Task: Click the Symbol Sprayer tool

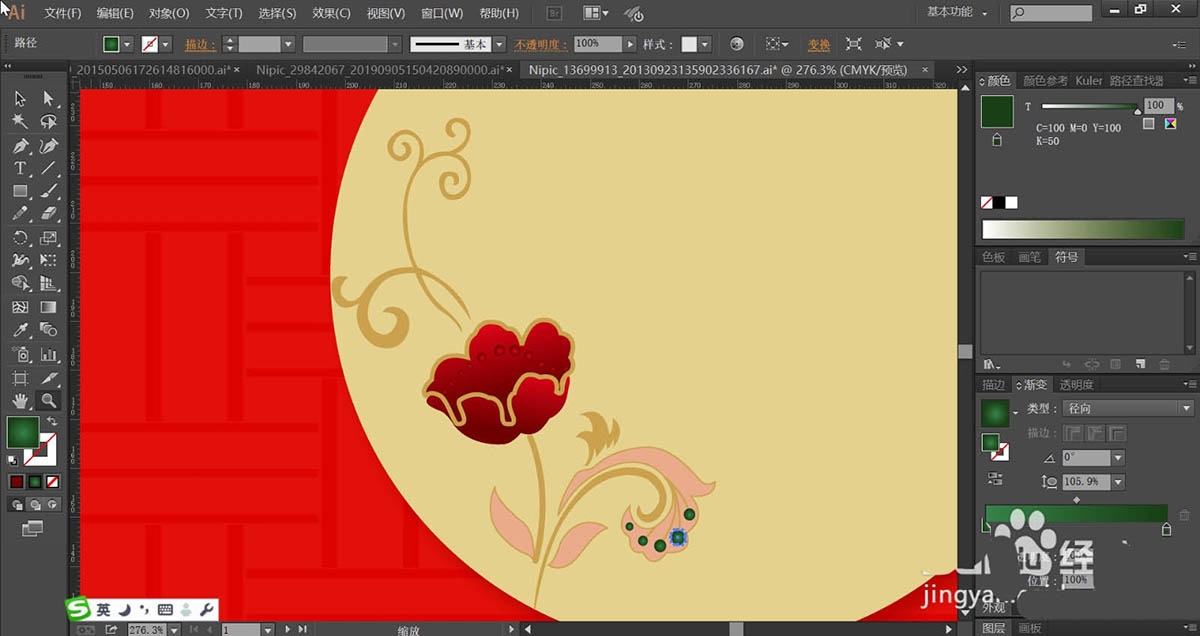Action: [20, 354]
